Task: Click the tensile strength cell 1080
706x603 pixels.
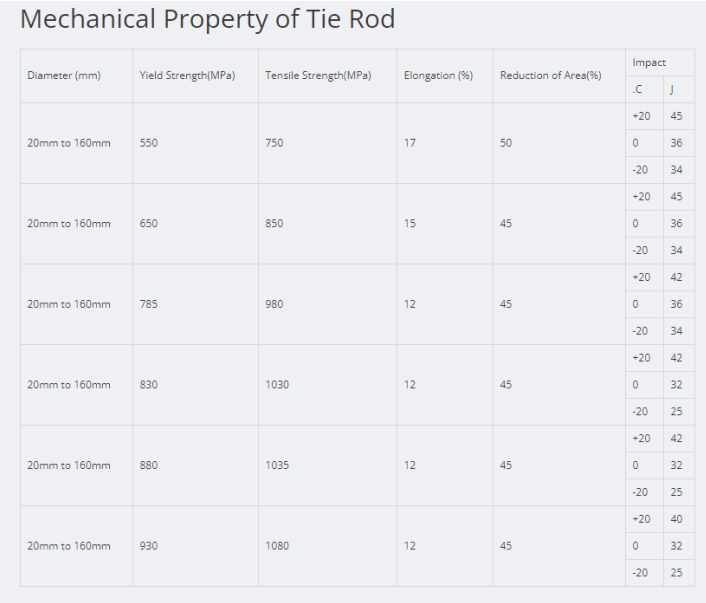Action: pyautogui.click(x=277, y=546)
